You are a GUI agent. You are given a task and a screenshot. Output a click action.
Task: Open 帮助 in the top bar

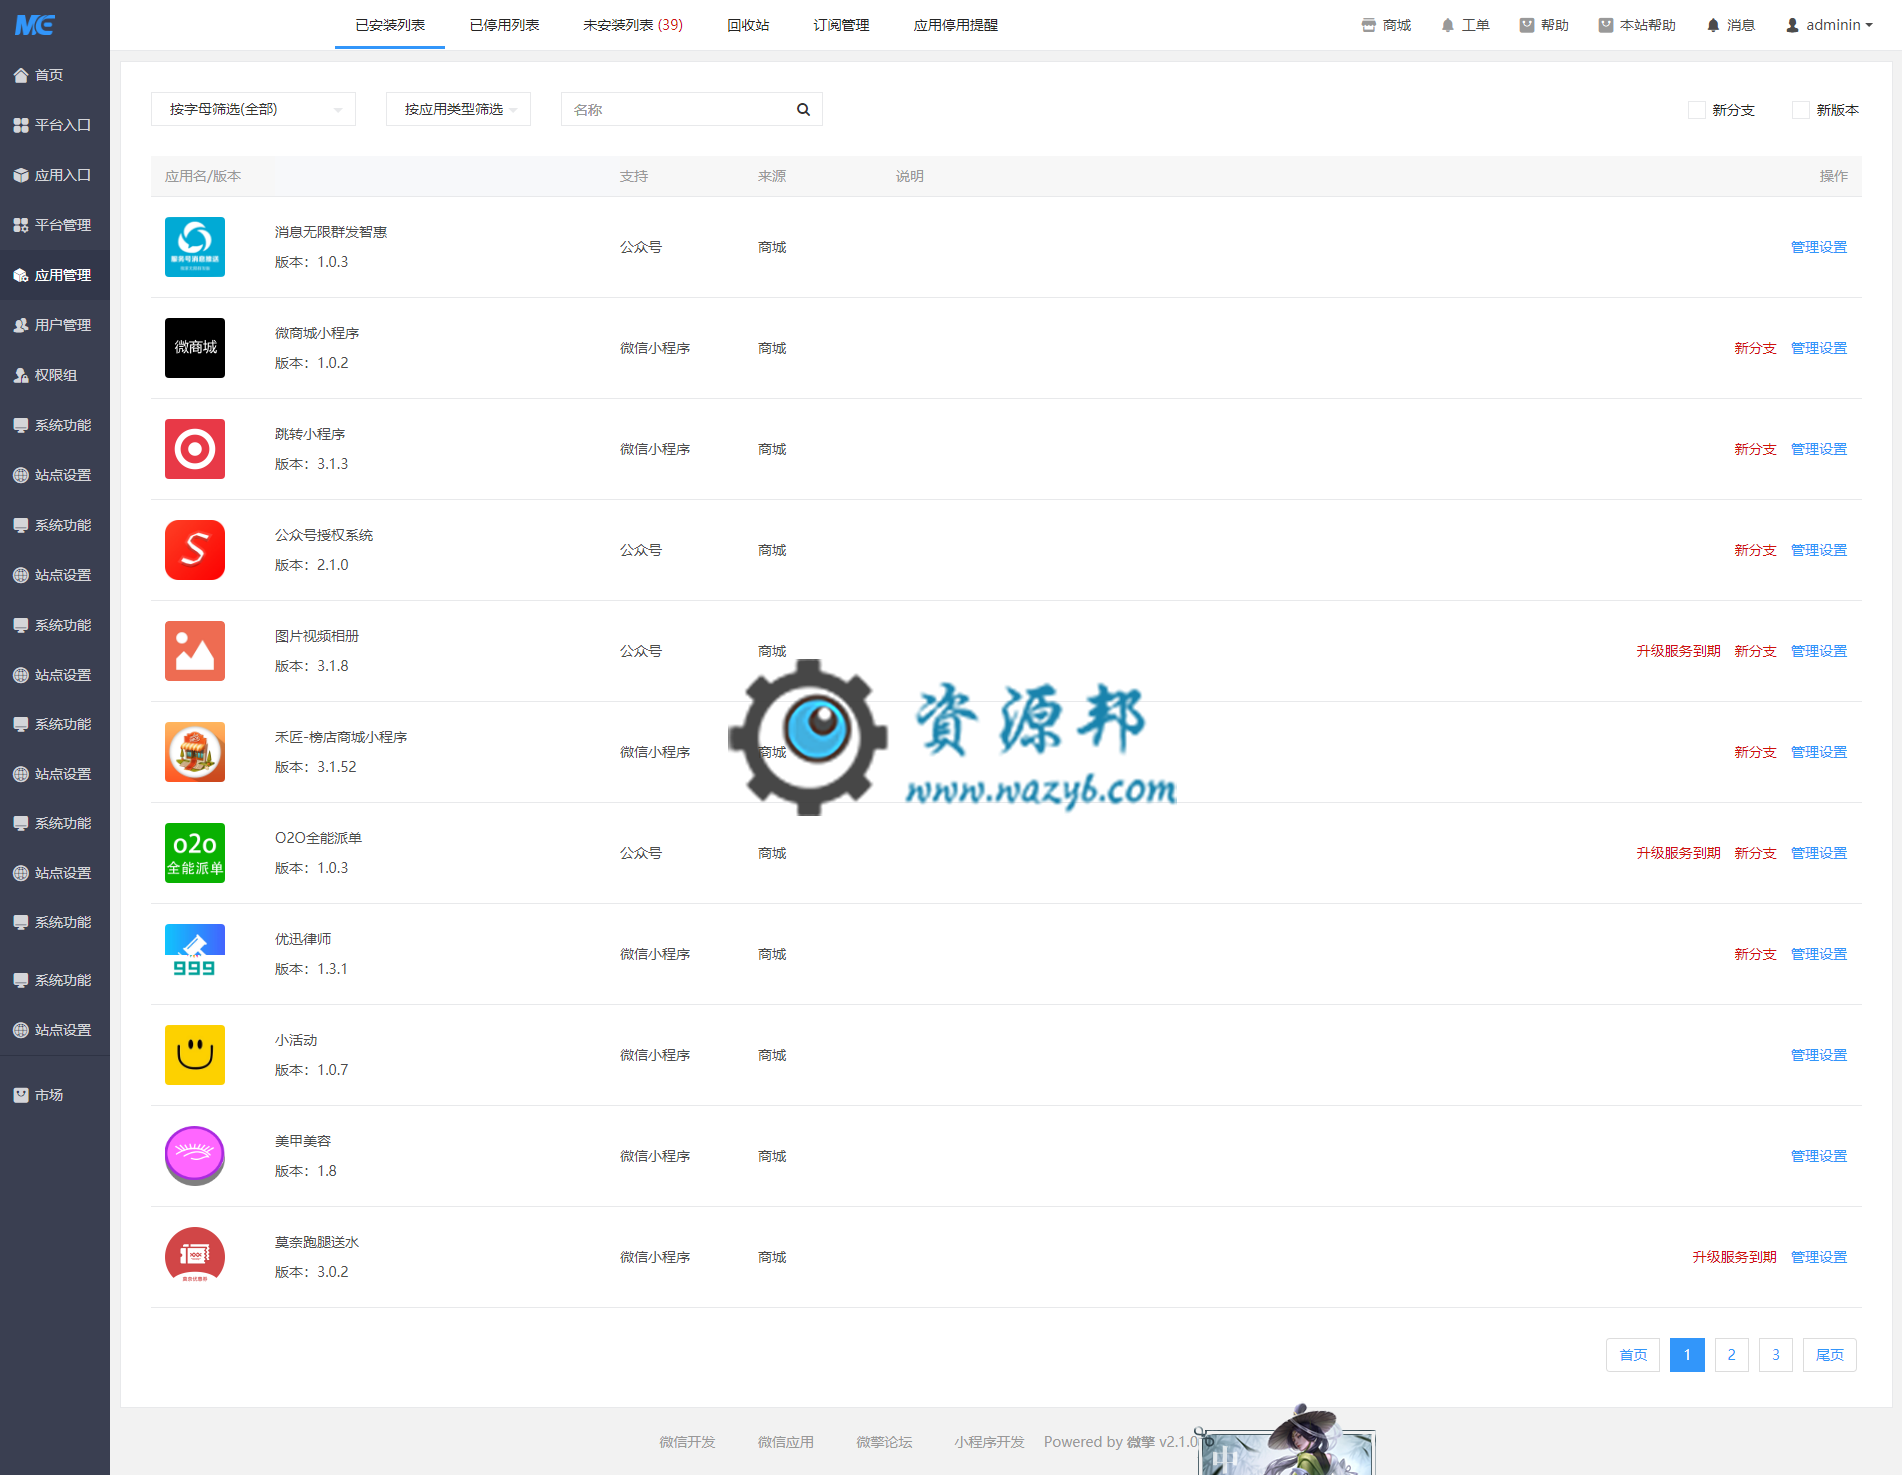(1544, 25)
